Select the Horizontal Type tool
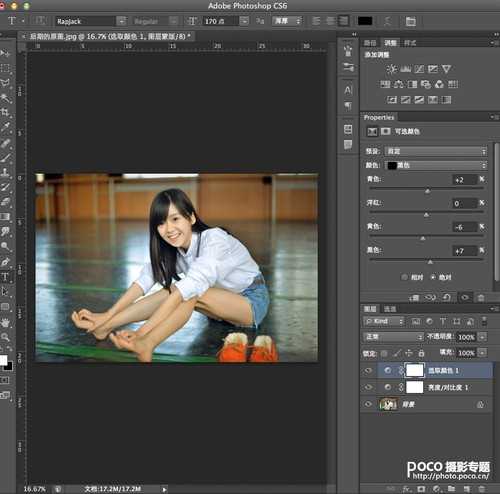Screen dimensions: 500x494 5,277
